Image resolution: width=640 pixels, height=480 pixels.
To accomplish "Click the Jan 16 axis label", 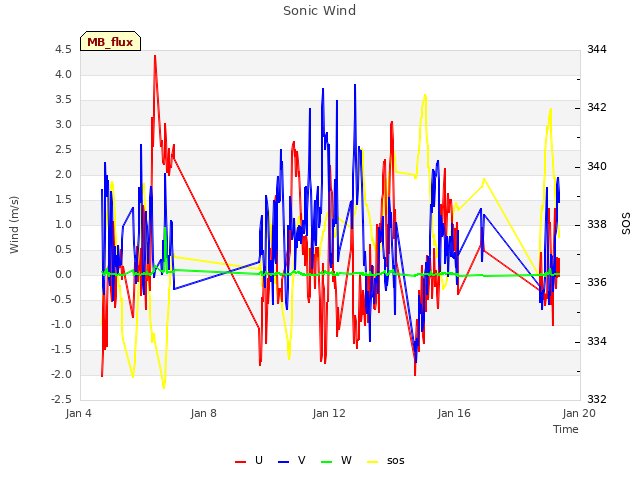I will (x=454, y=413).
